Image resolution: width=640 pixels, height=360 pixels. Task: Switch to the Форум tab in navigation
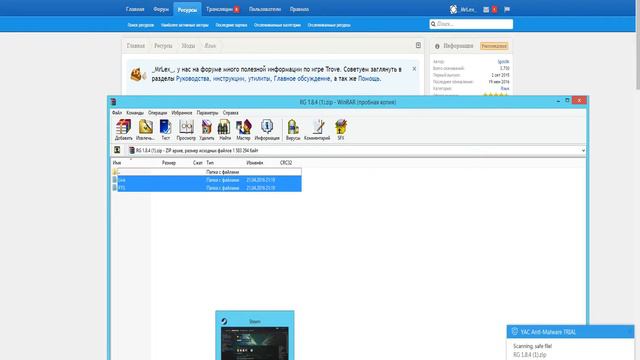pos(161,9)
